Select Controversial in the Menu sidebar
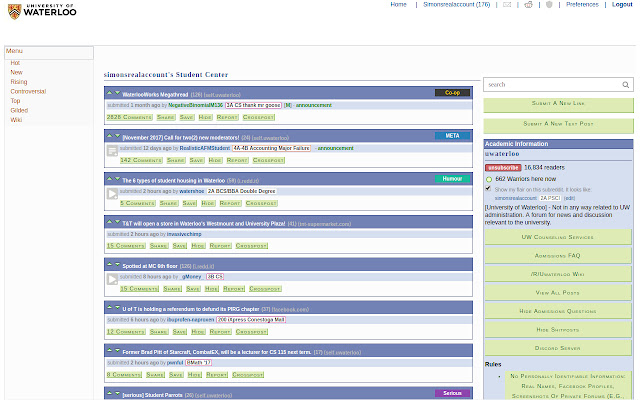The height and width of the screenshot is (400, 640). [28, 91]
